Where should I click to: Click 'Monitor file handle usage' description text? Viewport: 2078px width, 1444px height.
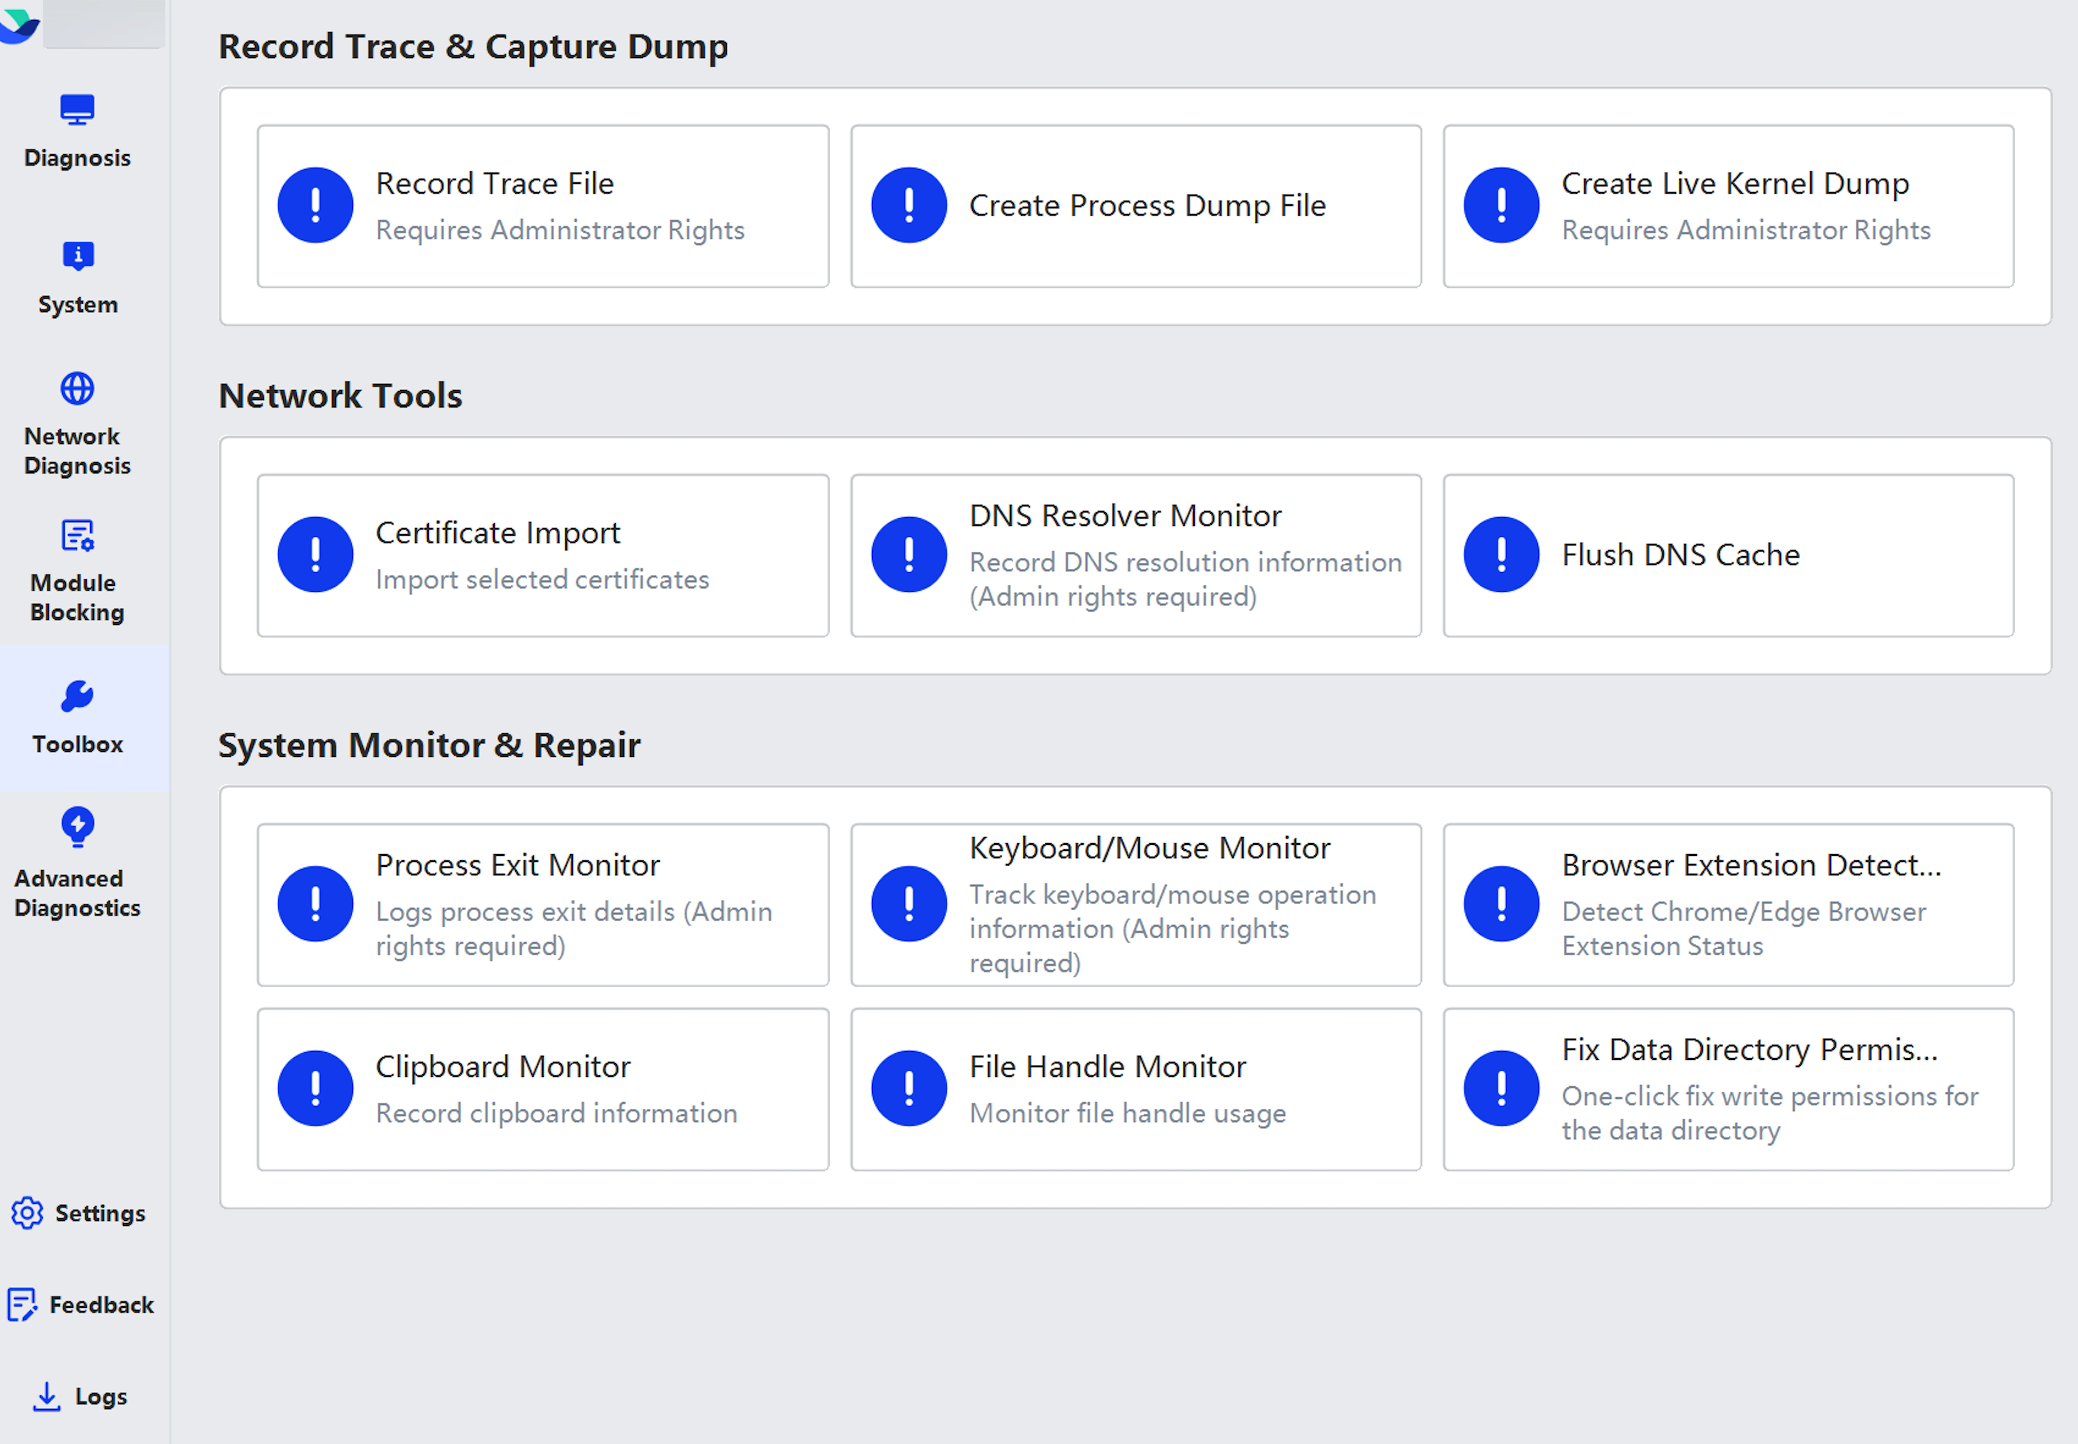1127,1113
